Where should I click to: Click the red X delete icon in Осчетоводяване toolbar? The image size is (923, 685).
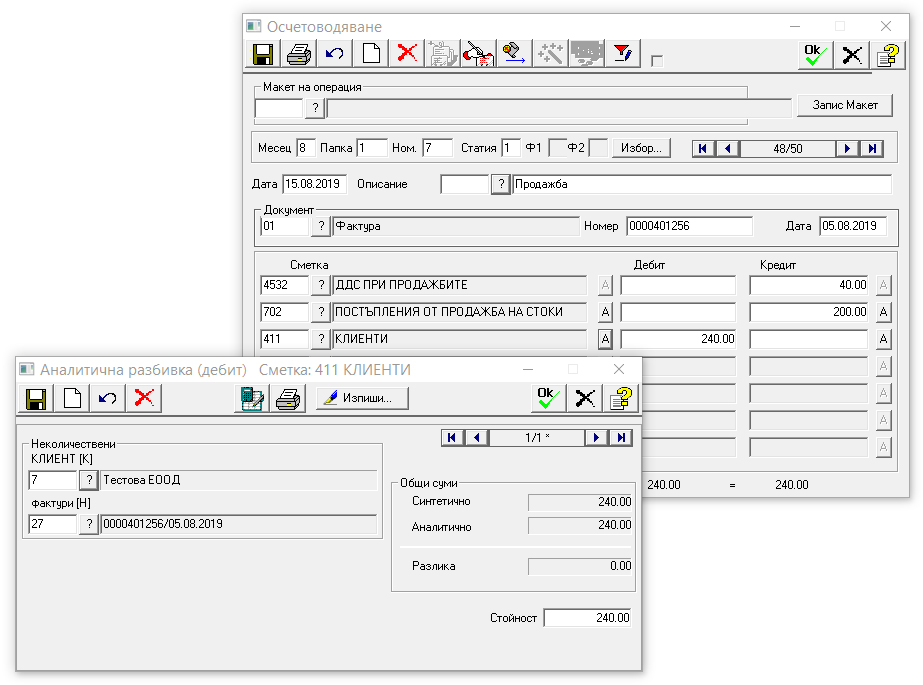click(407, 54)
